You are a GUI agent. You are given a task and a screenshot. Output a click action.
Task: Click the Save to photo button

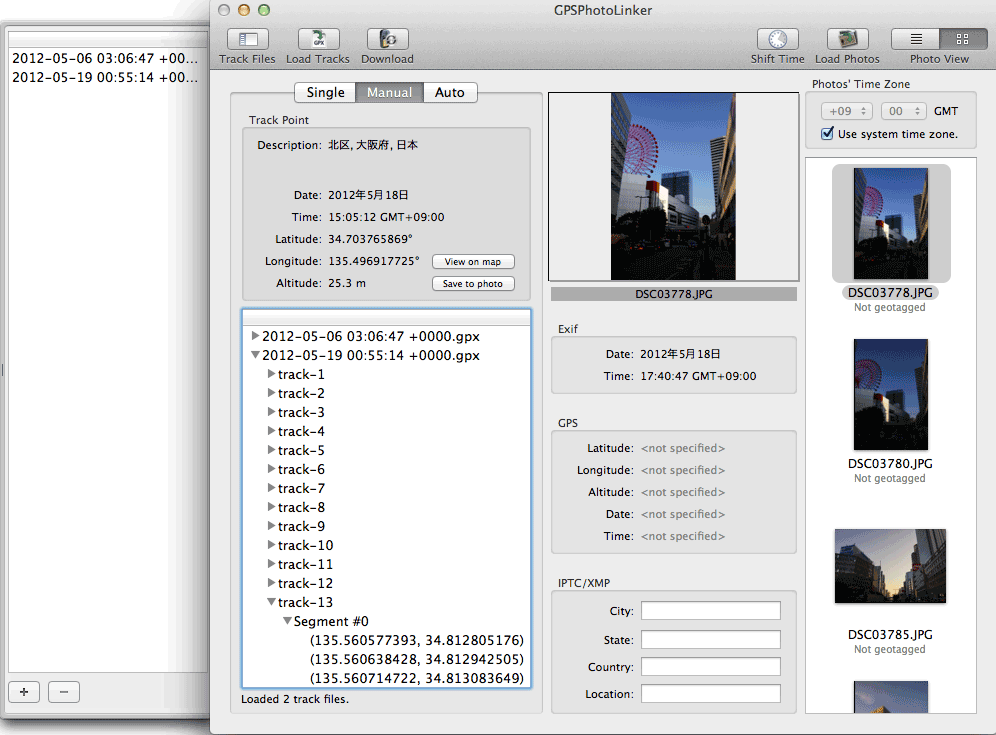click(x=473, y=284)
